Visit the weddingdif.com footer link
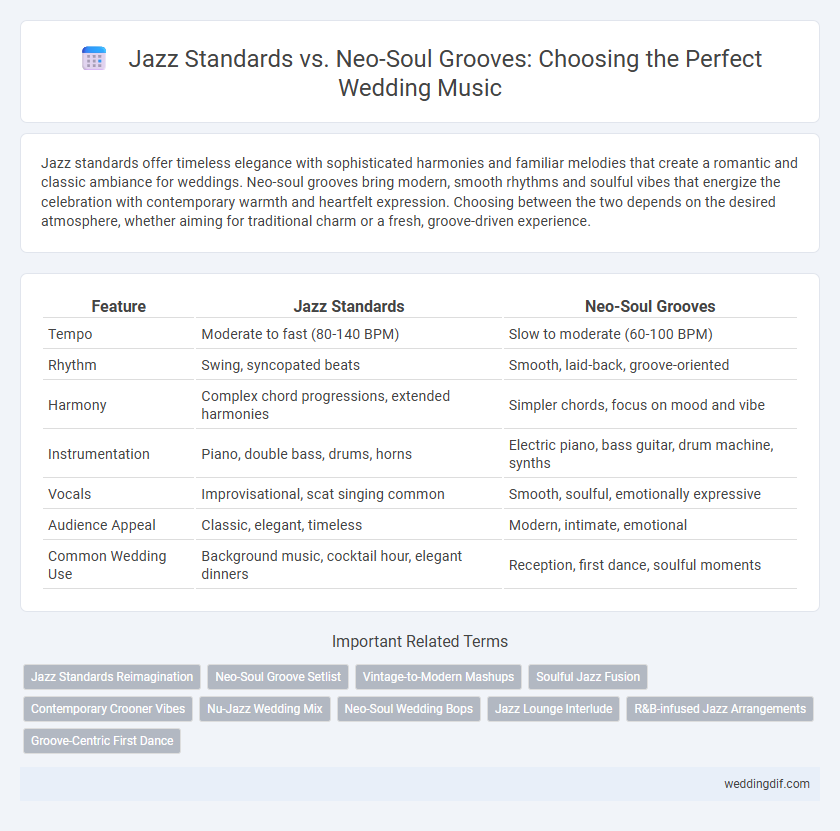Viewport: 840px width, 831px height. [x=767, y=784]
